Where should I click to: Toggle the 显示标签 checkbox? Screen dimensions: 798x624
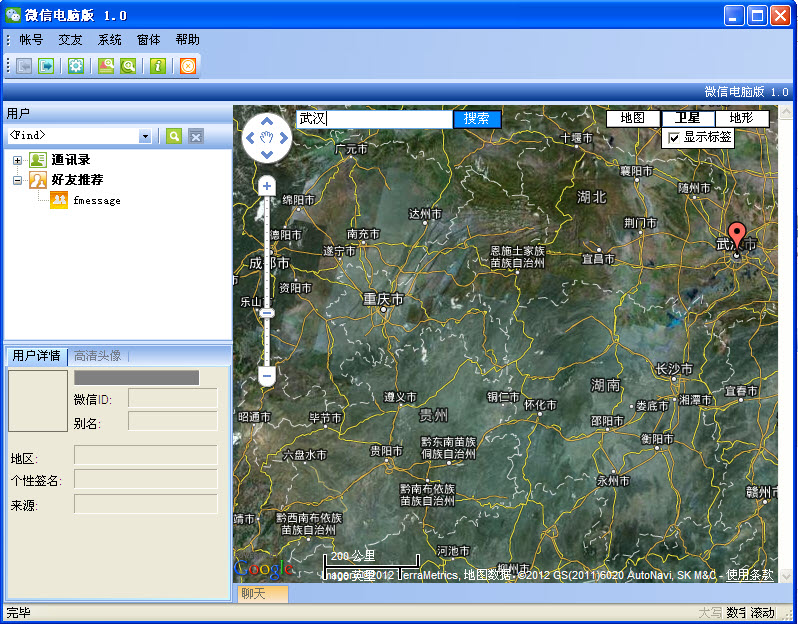click(674, 137)
